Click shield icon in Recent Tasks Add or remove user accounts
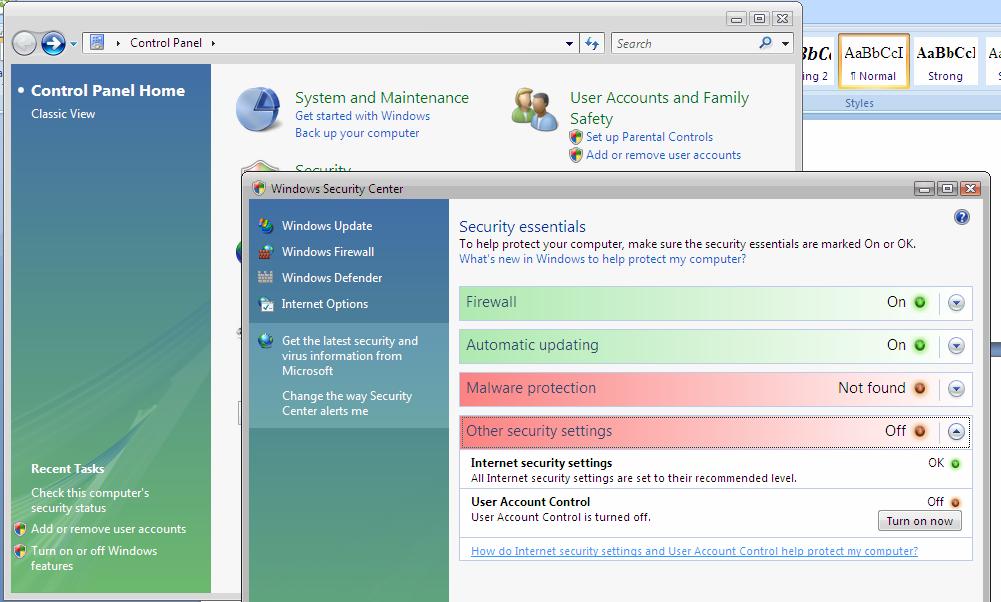This screenshot has height=602, width=1001. point(20,529)
